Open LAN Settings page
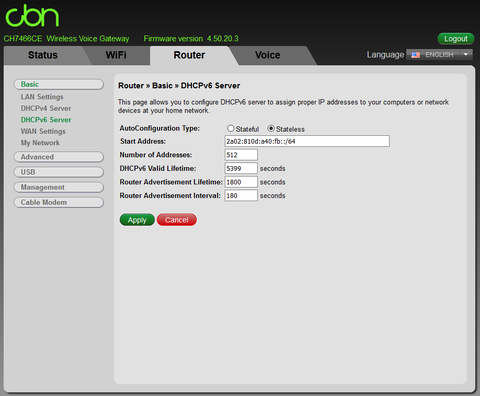 coord(42,97)
